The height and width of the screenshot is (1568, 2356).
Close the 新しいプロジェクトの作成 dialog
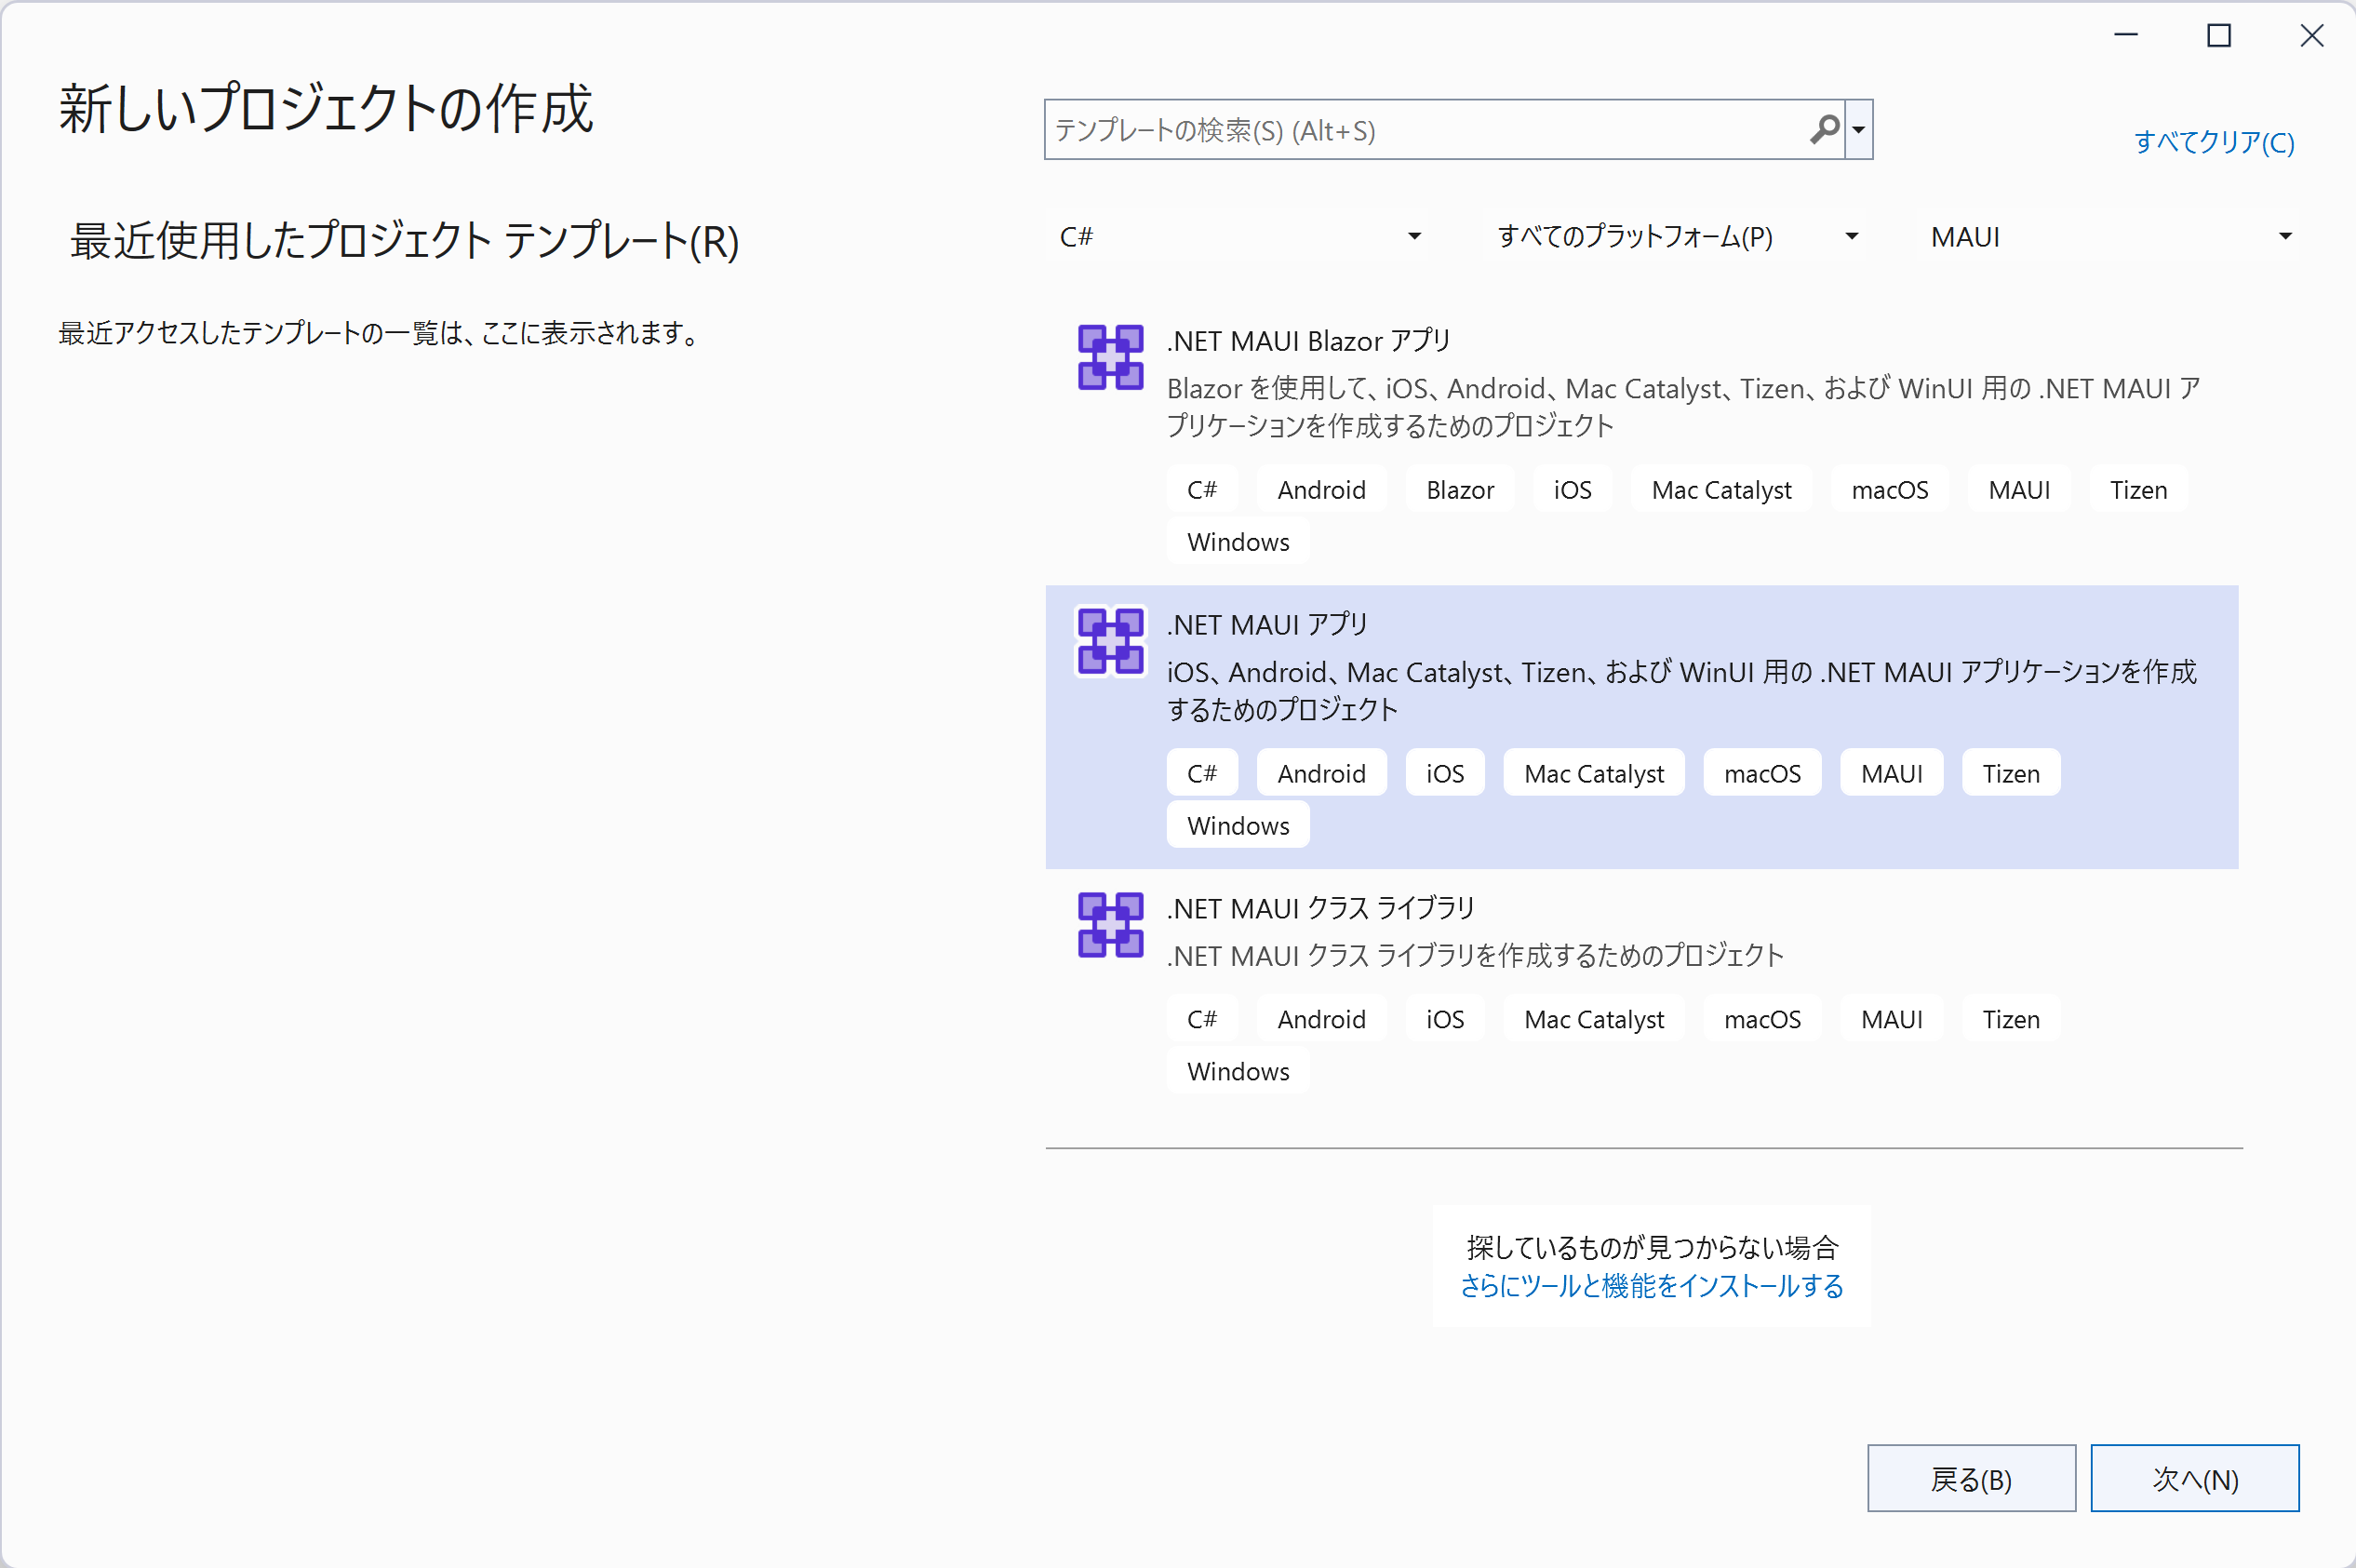tap(2312, 36)
